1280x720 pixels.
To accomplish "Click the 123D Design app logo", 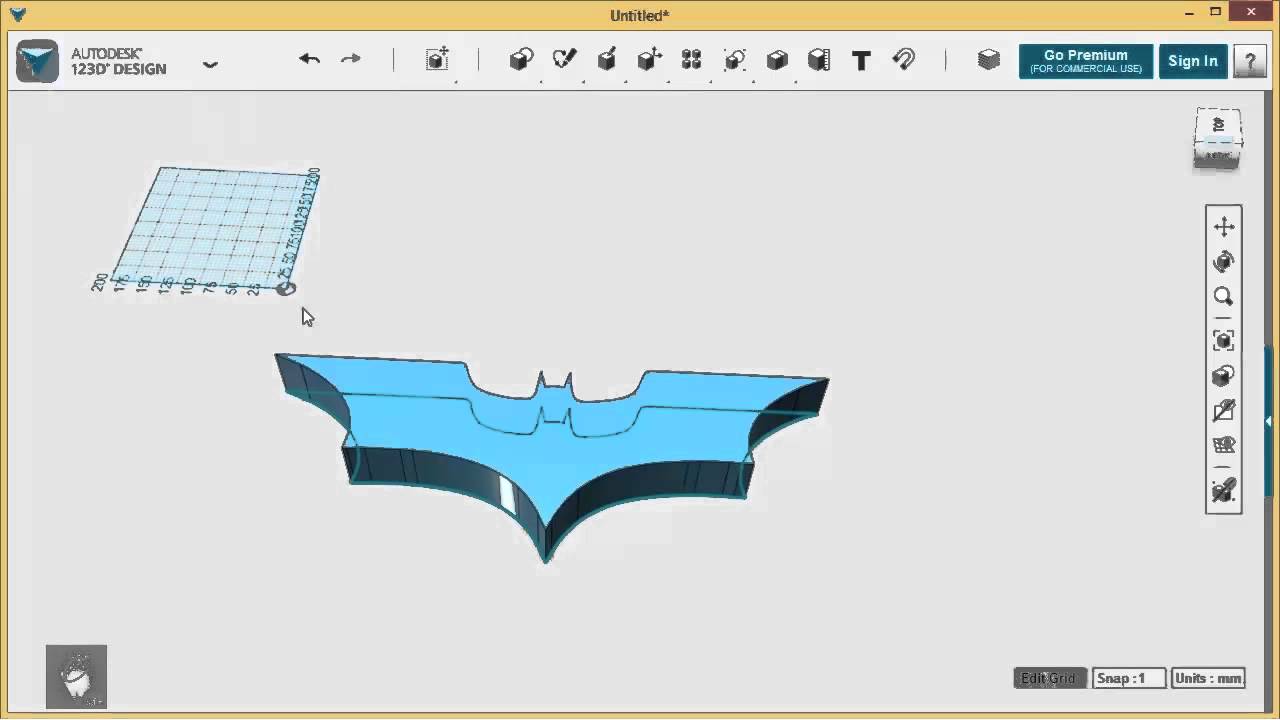I will pyautogui.click(x=38, y=61).
